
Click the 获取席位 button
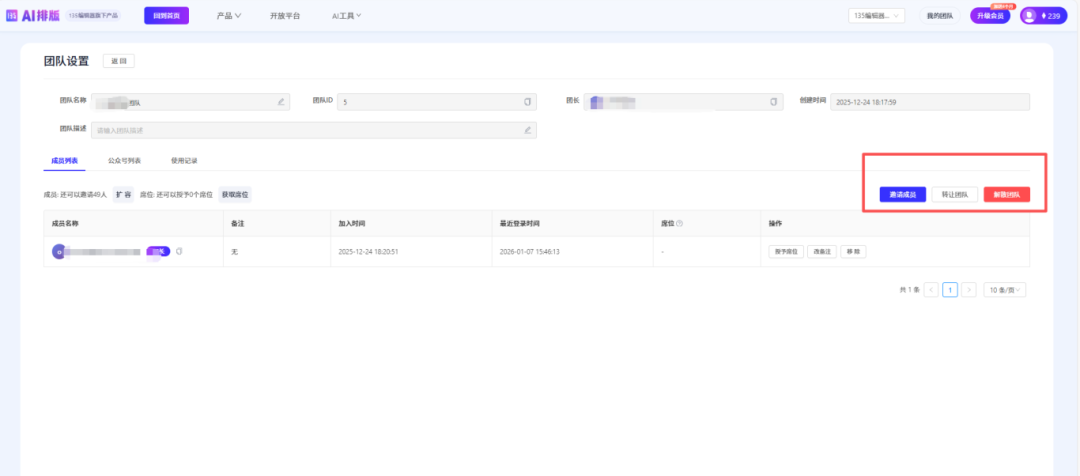tap(235, 194)
